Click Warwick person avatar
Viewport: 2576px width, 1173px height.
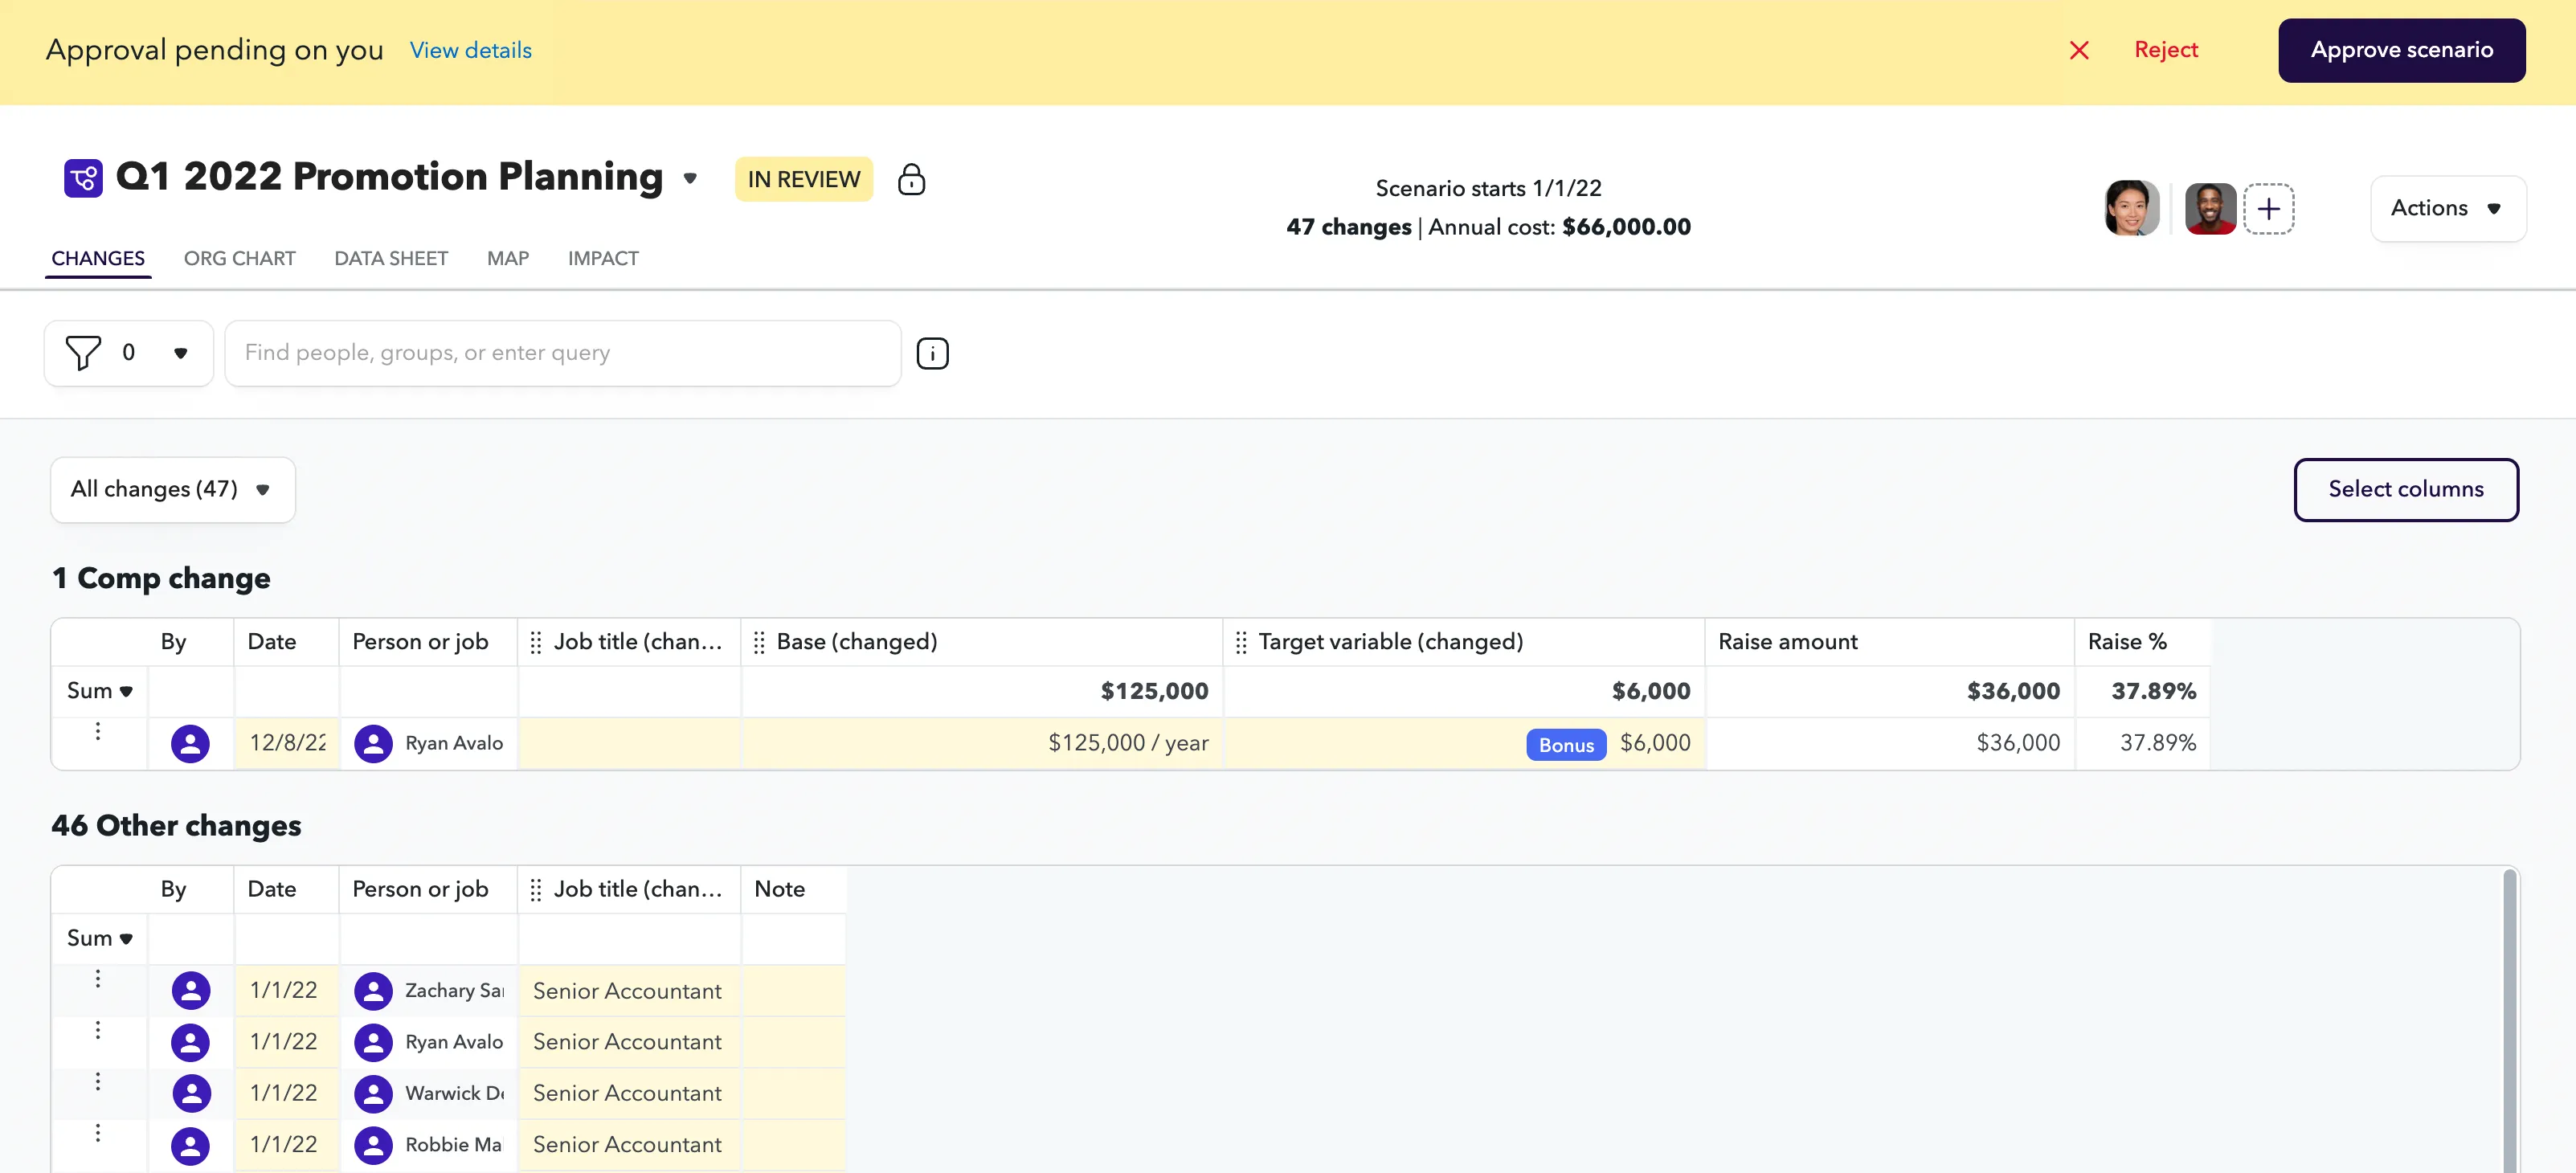[x=373, y=1093]
